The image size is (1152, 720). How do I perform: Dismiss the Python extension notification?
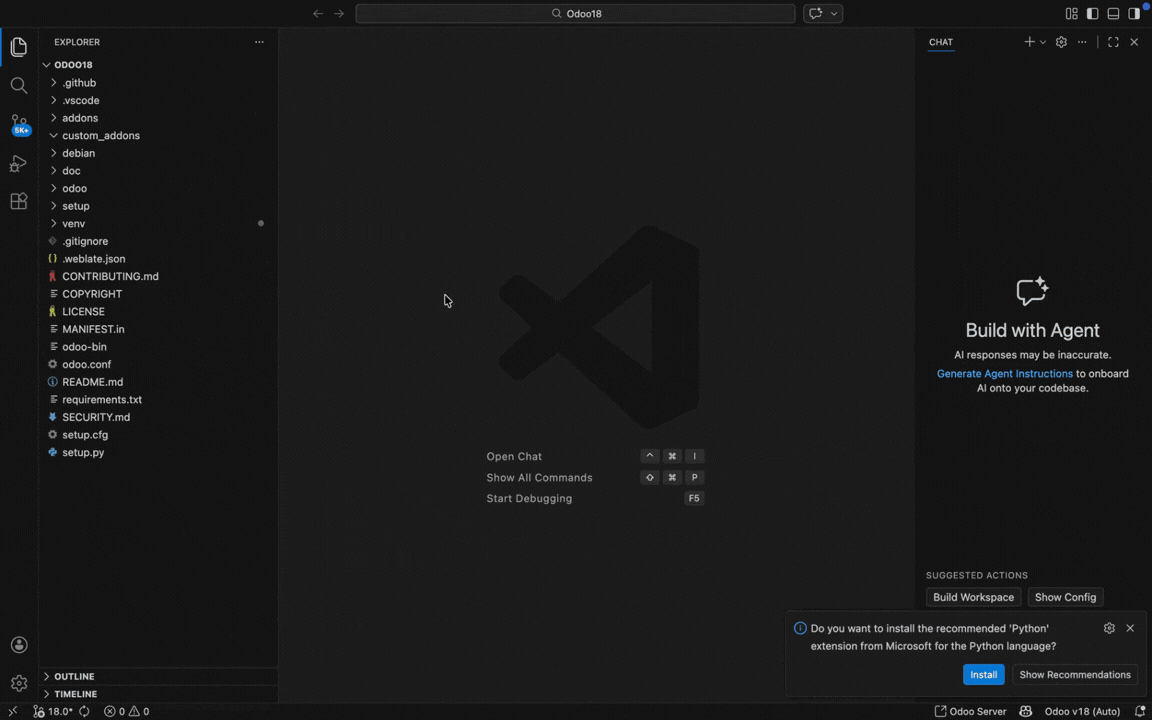click(1130, 628)
